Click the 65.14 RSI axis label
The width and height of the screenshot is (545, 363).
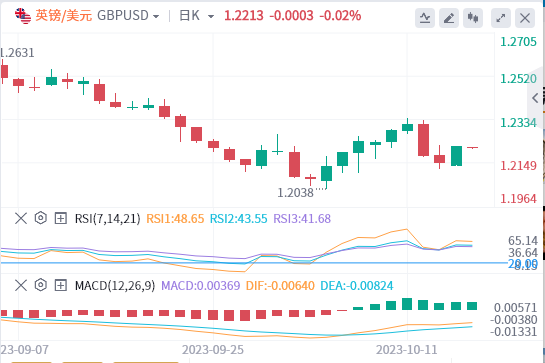(x=523, y=241)
